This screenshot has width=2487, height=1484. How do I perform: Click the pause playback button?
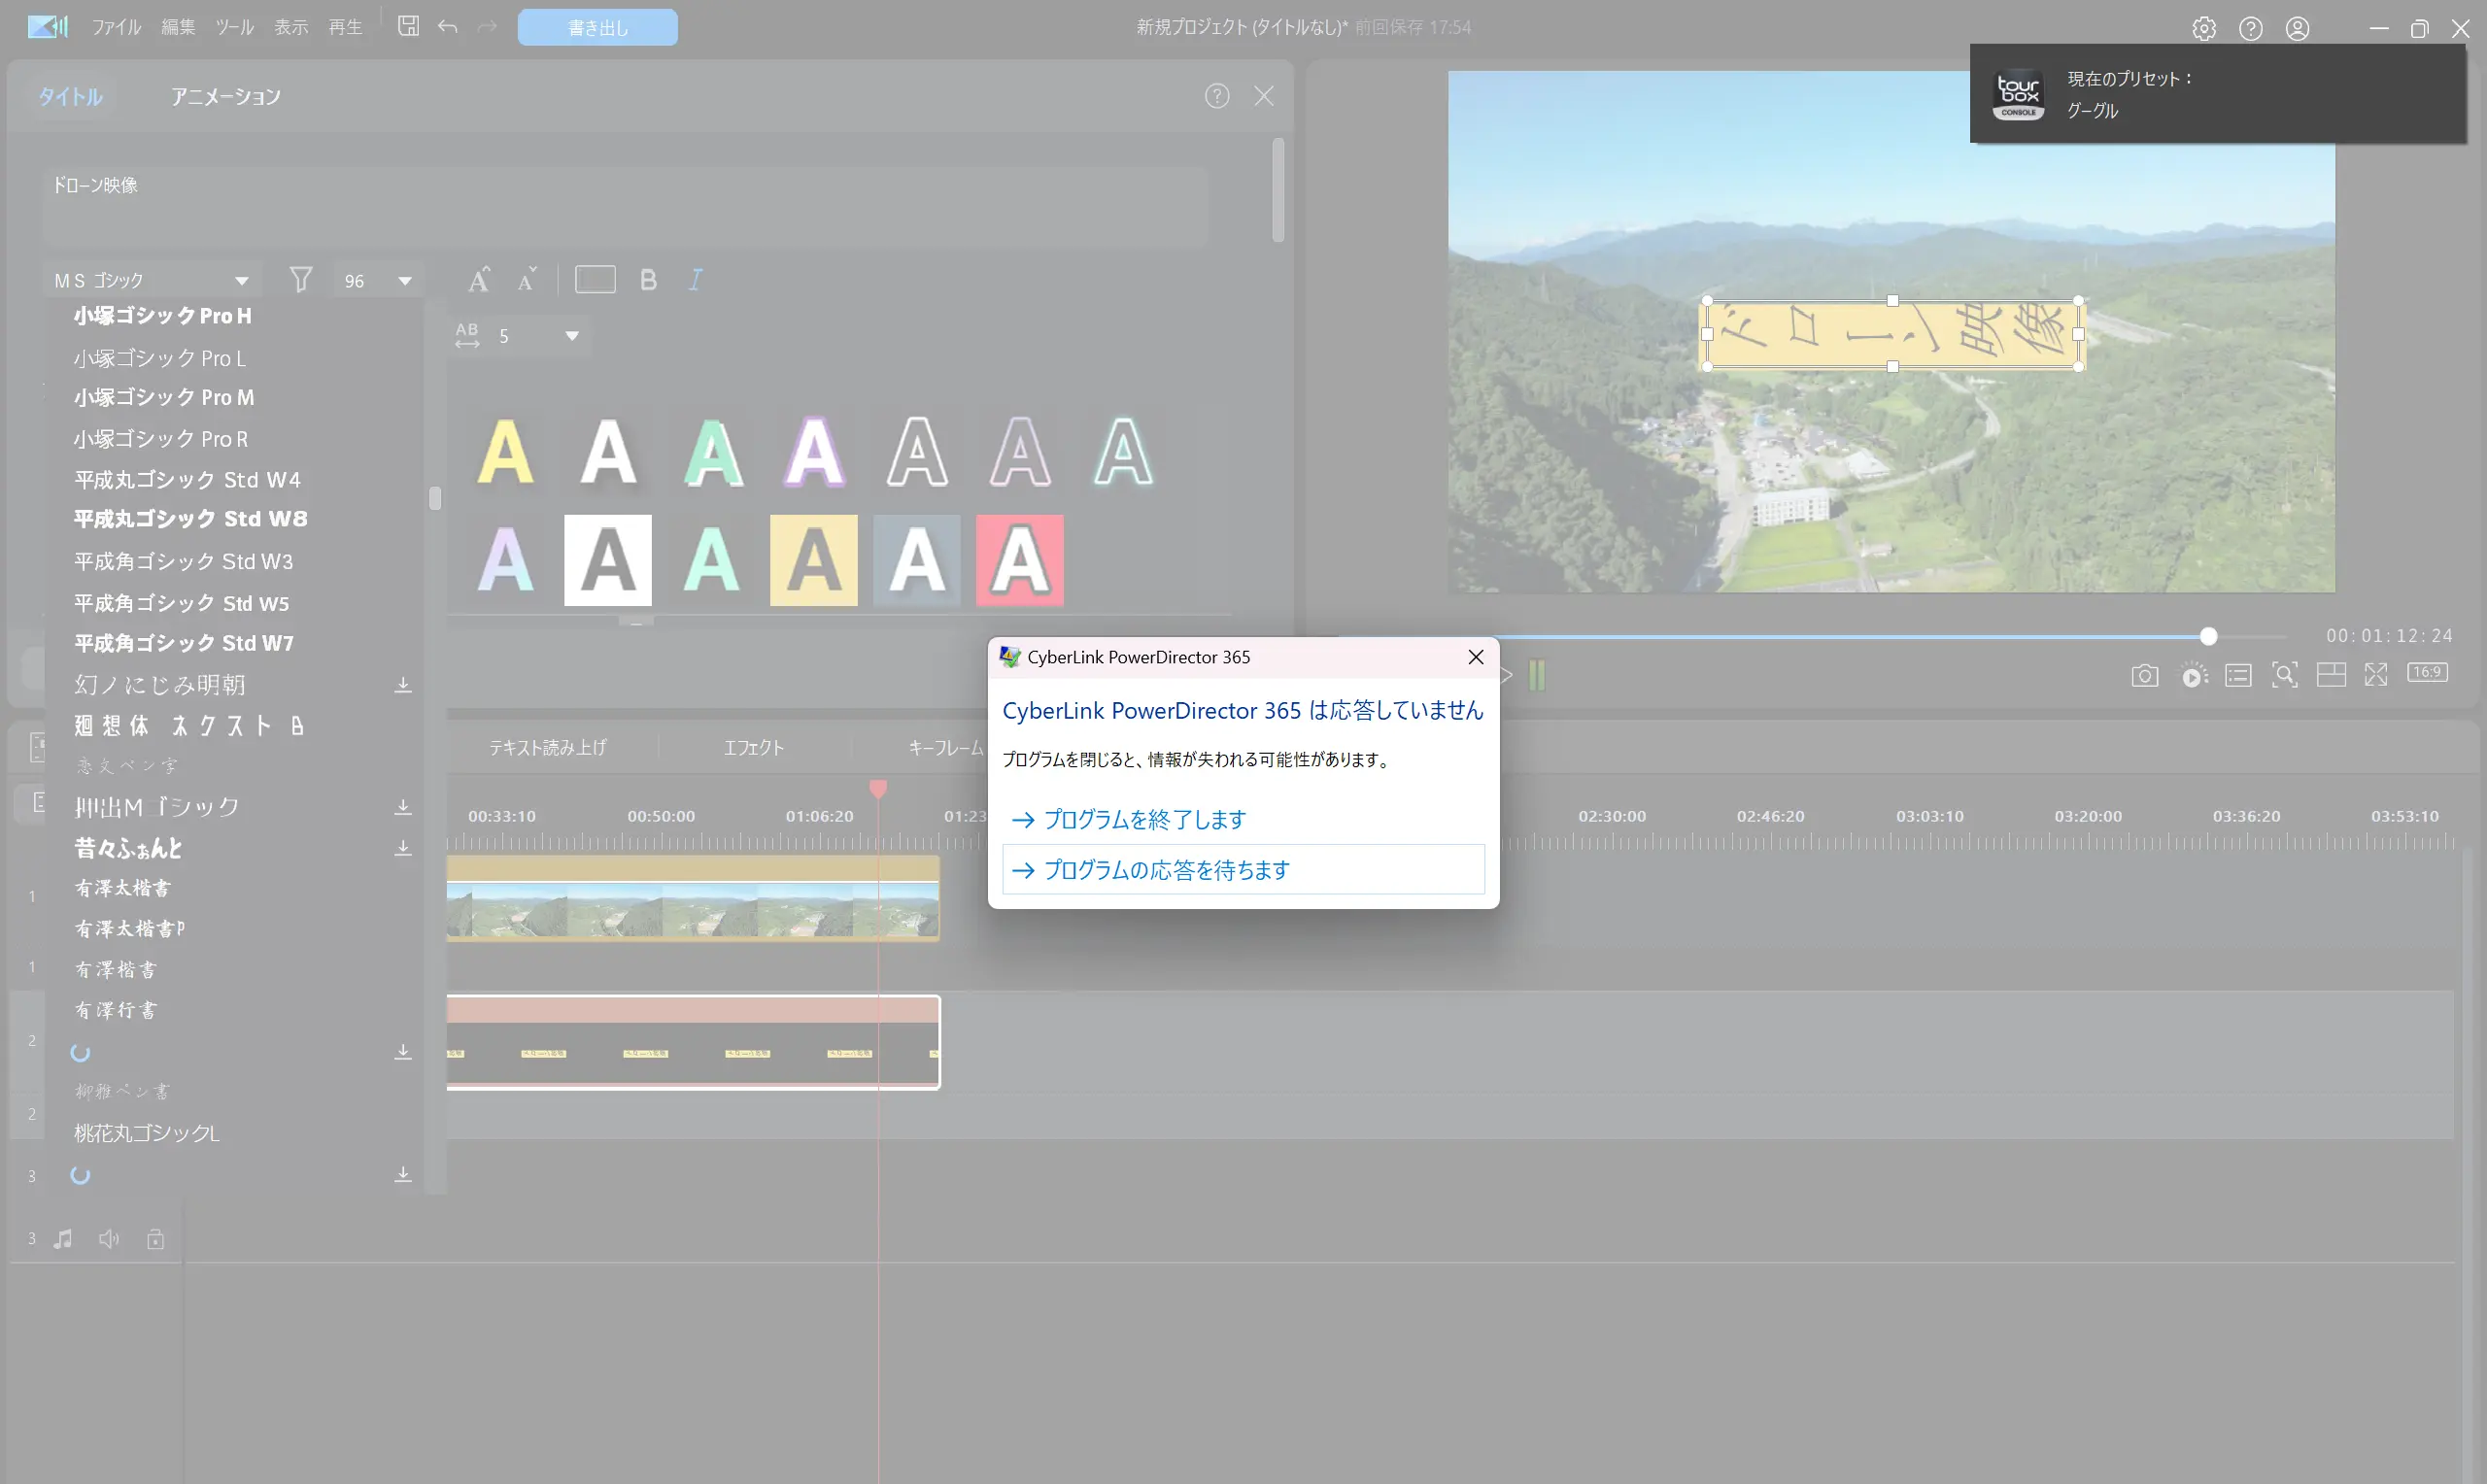pyautogui.click(x=1537, y=676)
